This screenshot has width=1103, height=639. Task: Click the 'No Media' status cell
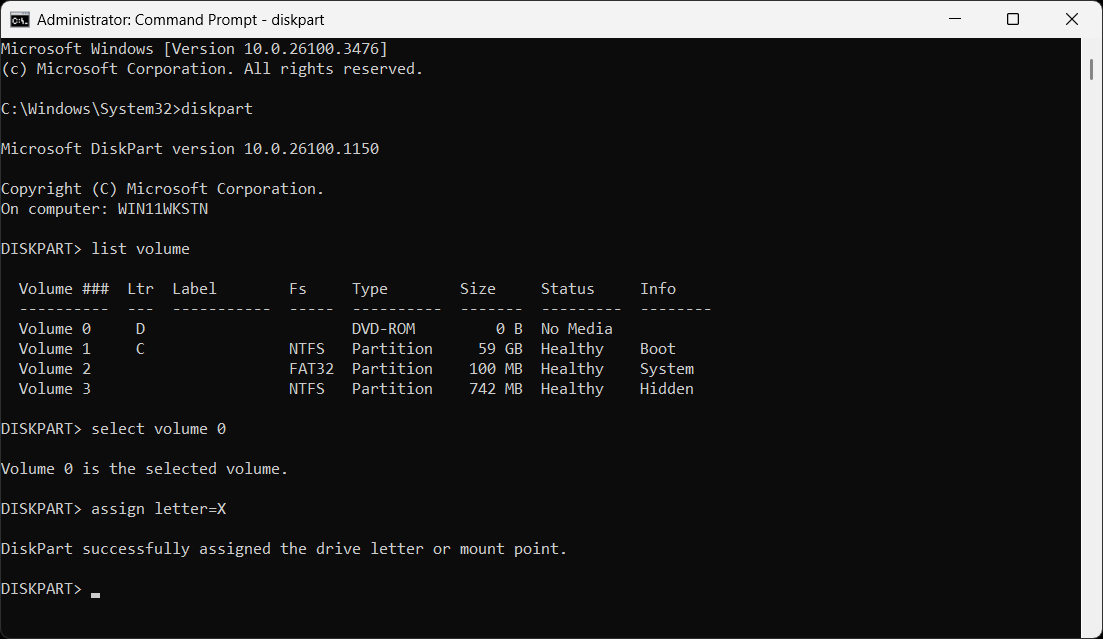tap(577, 329)
